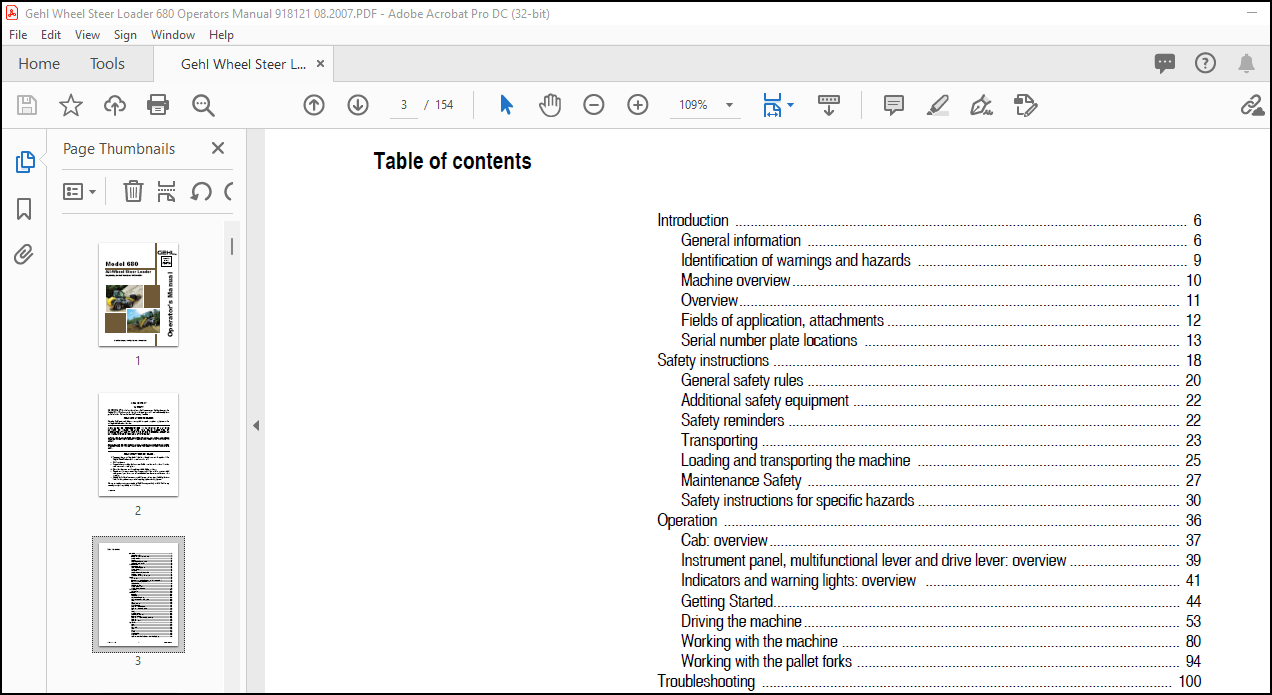Click the Save file icon
The image size is (1272, 695).
click(27, 105)
